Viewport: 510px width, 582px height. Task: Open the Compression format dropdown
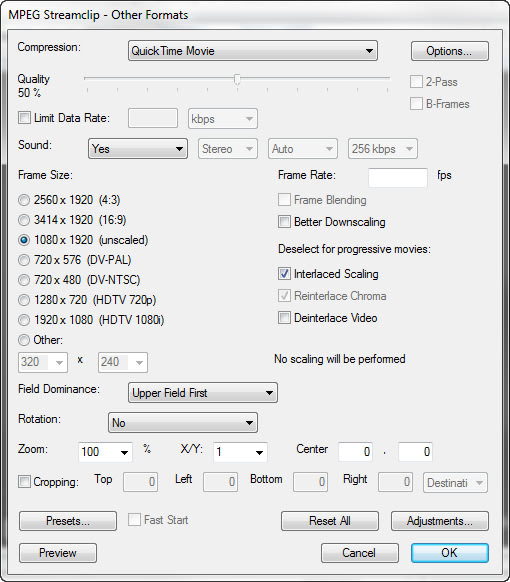253,51
